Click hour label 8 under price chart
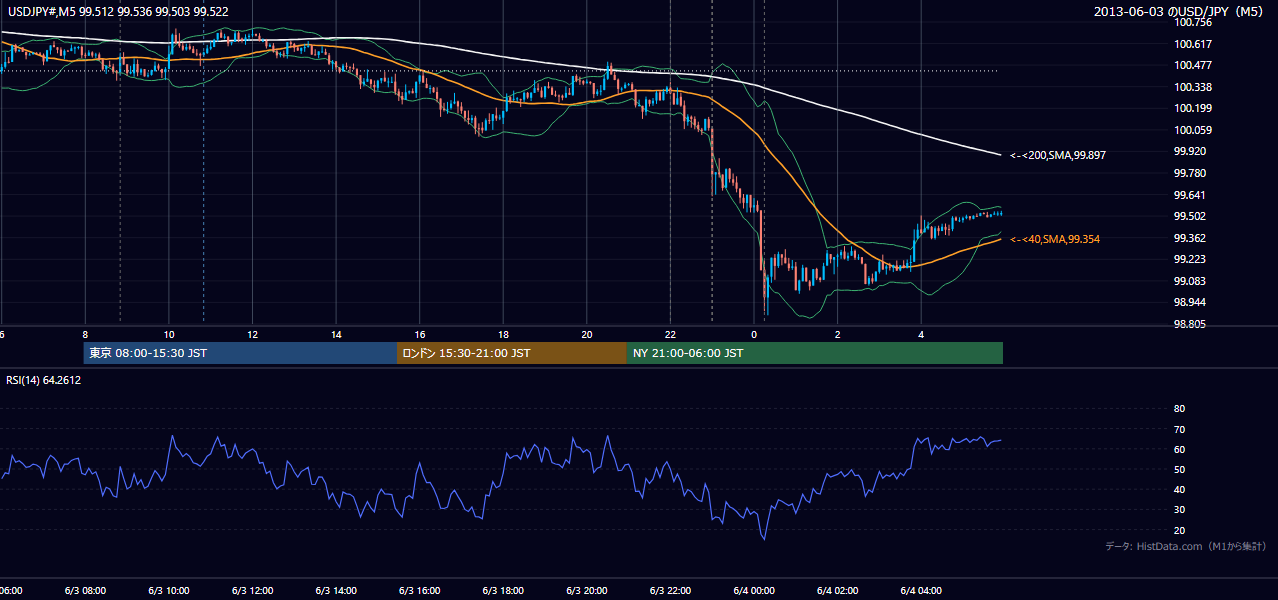The height and width of the screenshot is (600, 1278). point(85,335)
